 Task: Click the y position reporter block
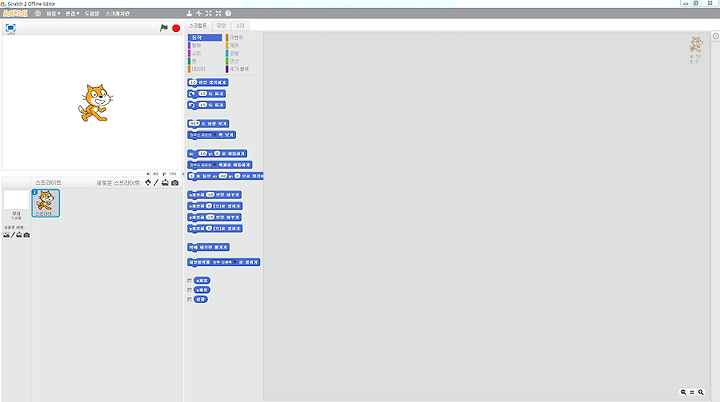click(202, 290)
